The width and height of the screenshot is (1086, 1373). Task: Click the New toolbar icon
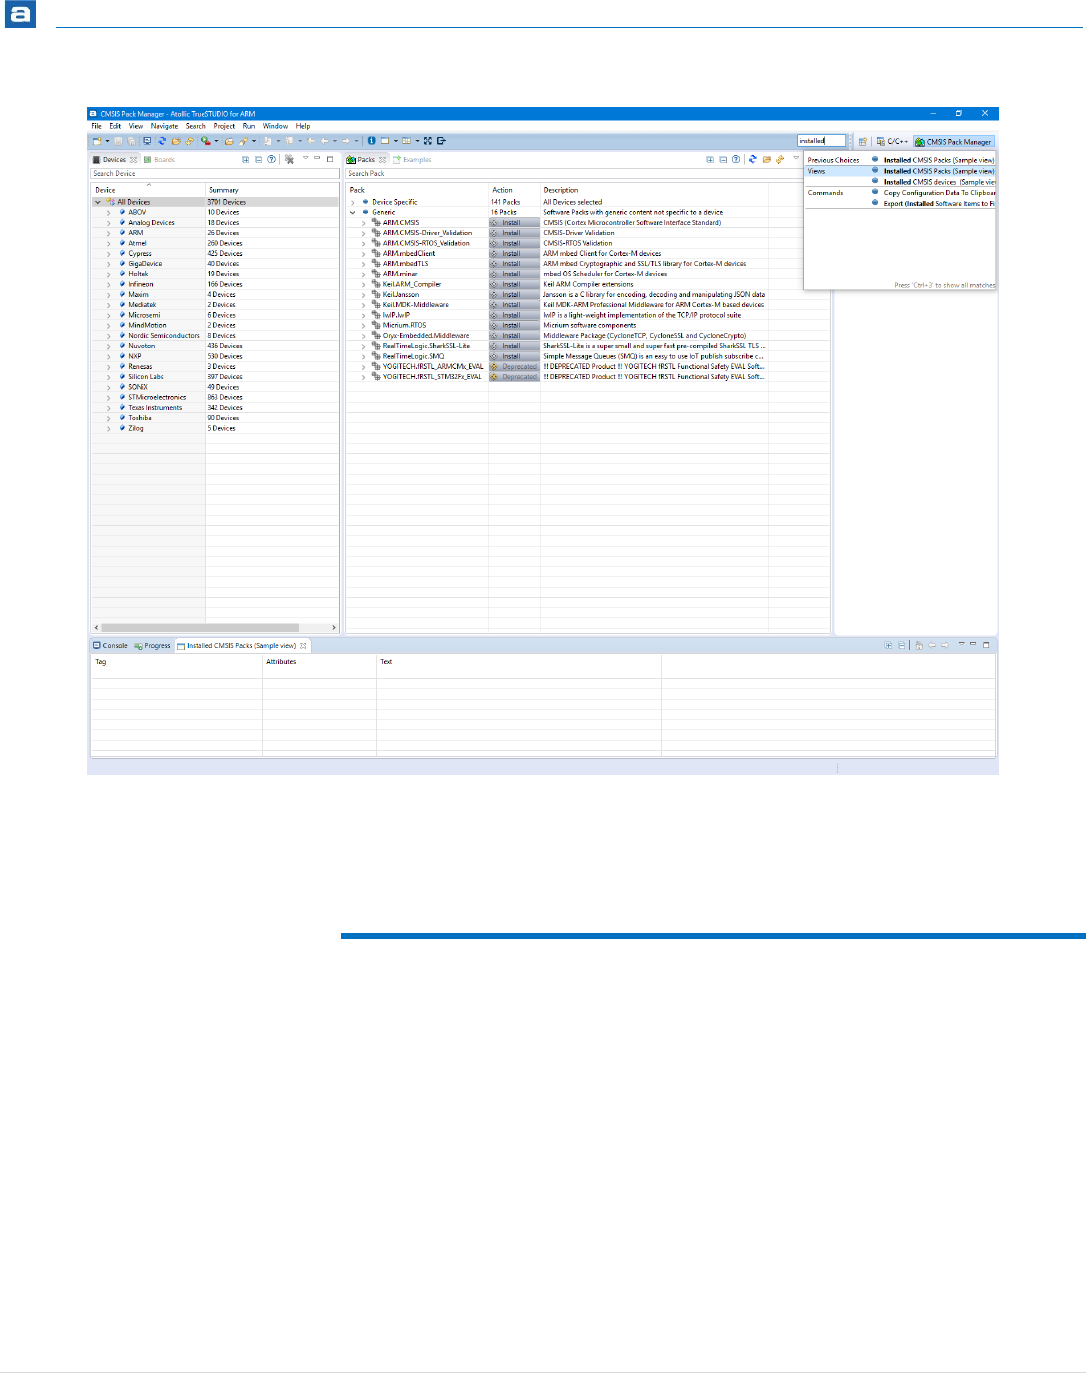coord(97,141)
